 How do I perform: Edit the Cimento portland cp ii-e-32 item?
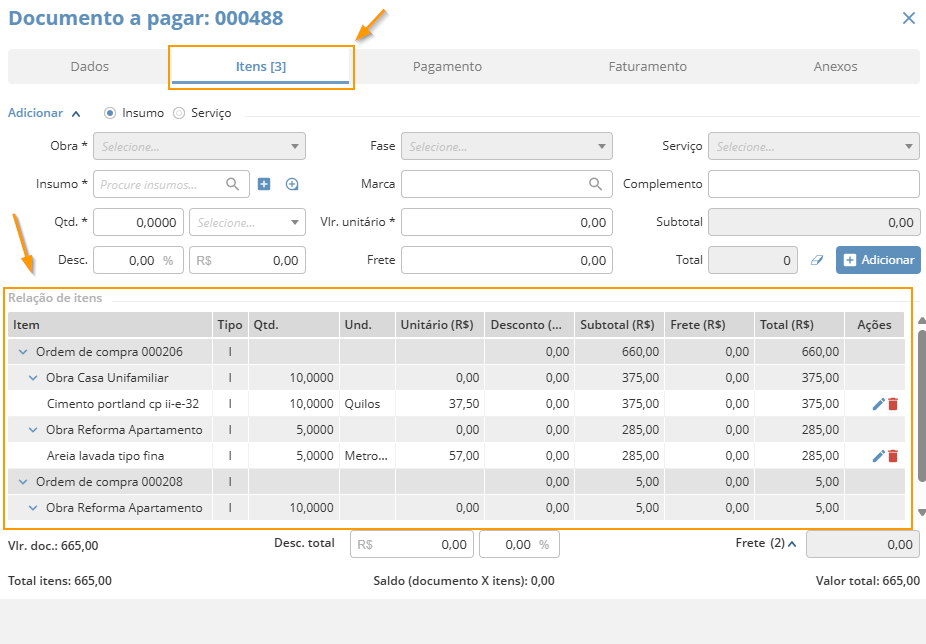pyautogui.click(x=878, y=404)
